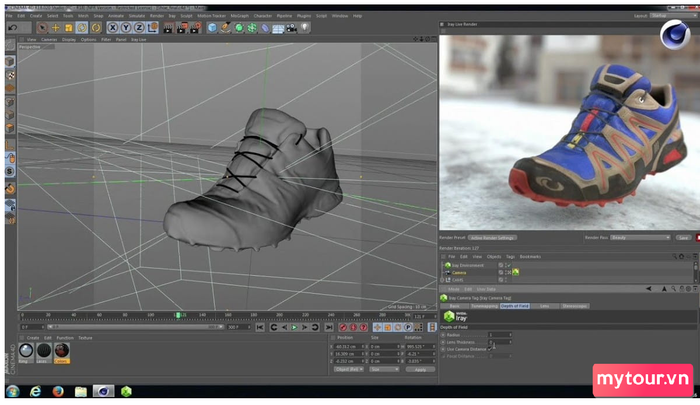Add a light object

[x=304, y=28]
